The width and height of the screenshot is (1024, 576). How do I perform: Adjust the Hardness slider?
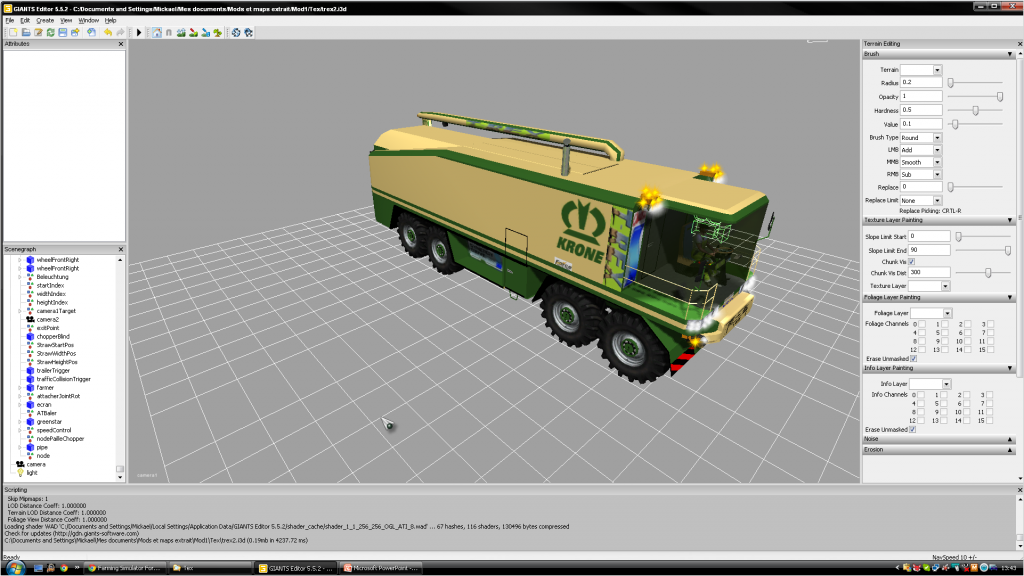(x=975, y=110)
